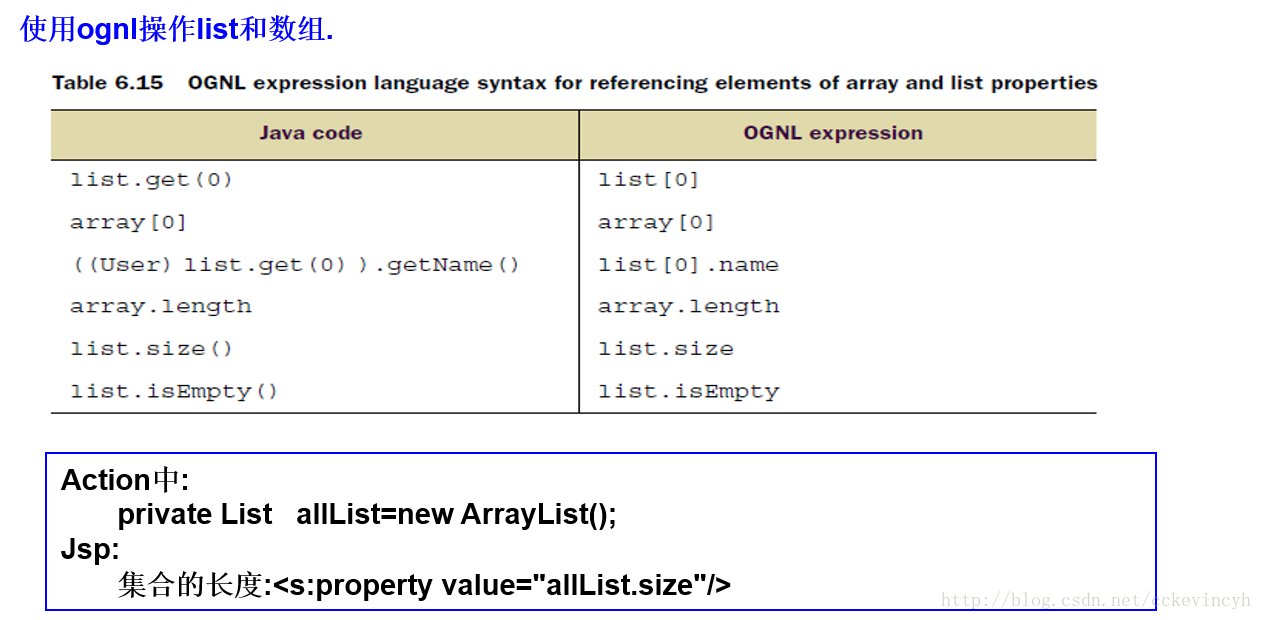
Task: Click the list[0].name OGNL expression
Action: point(688,265)
